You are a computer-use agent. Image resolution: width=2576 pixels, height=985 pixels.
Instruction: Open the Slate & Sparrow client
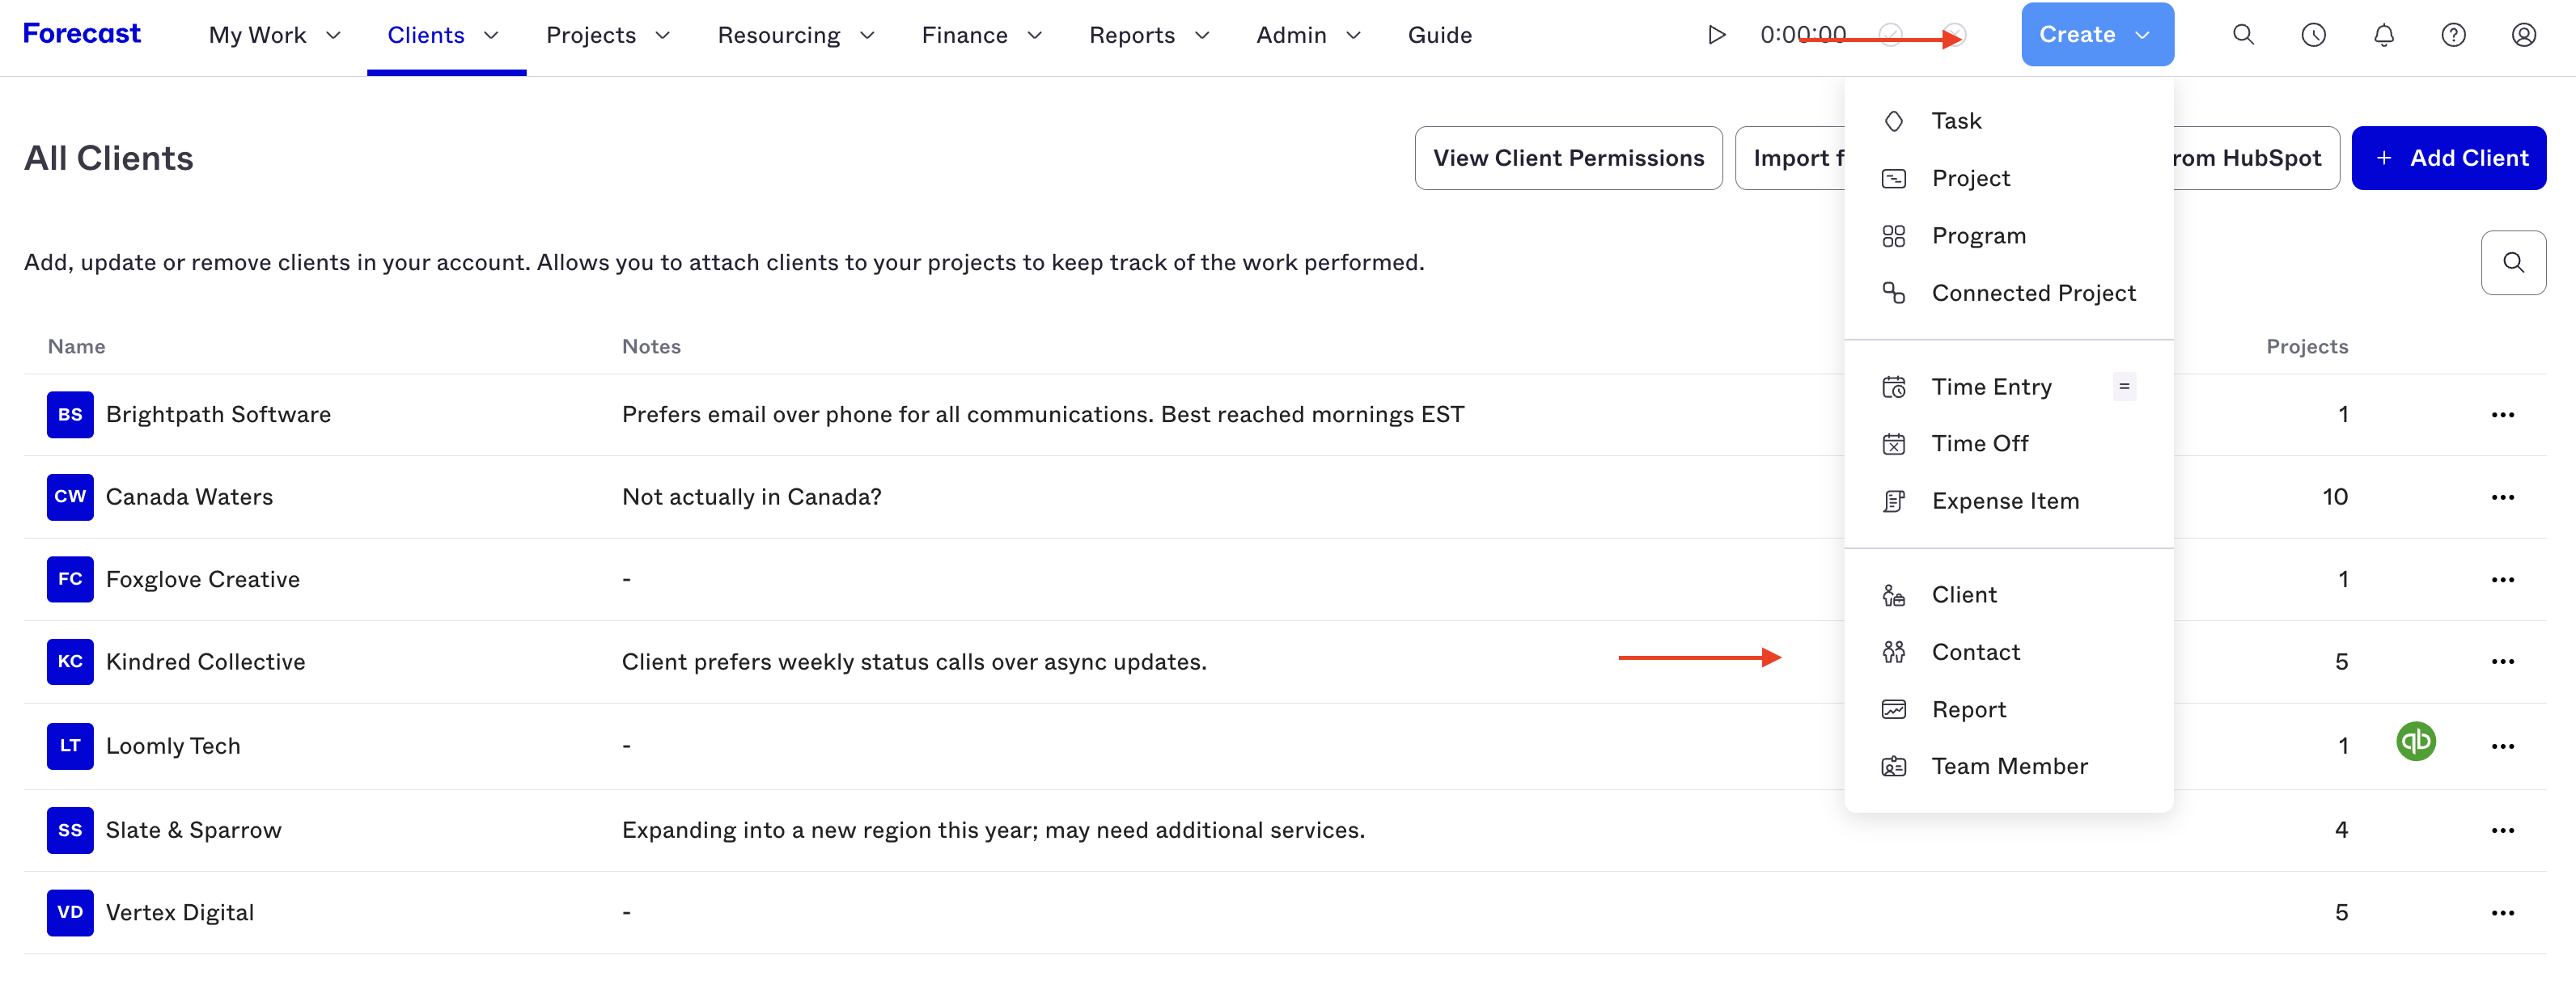click(193, 830)
